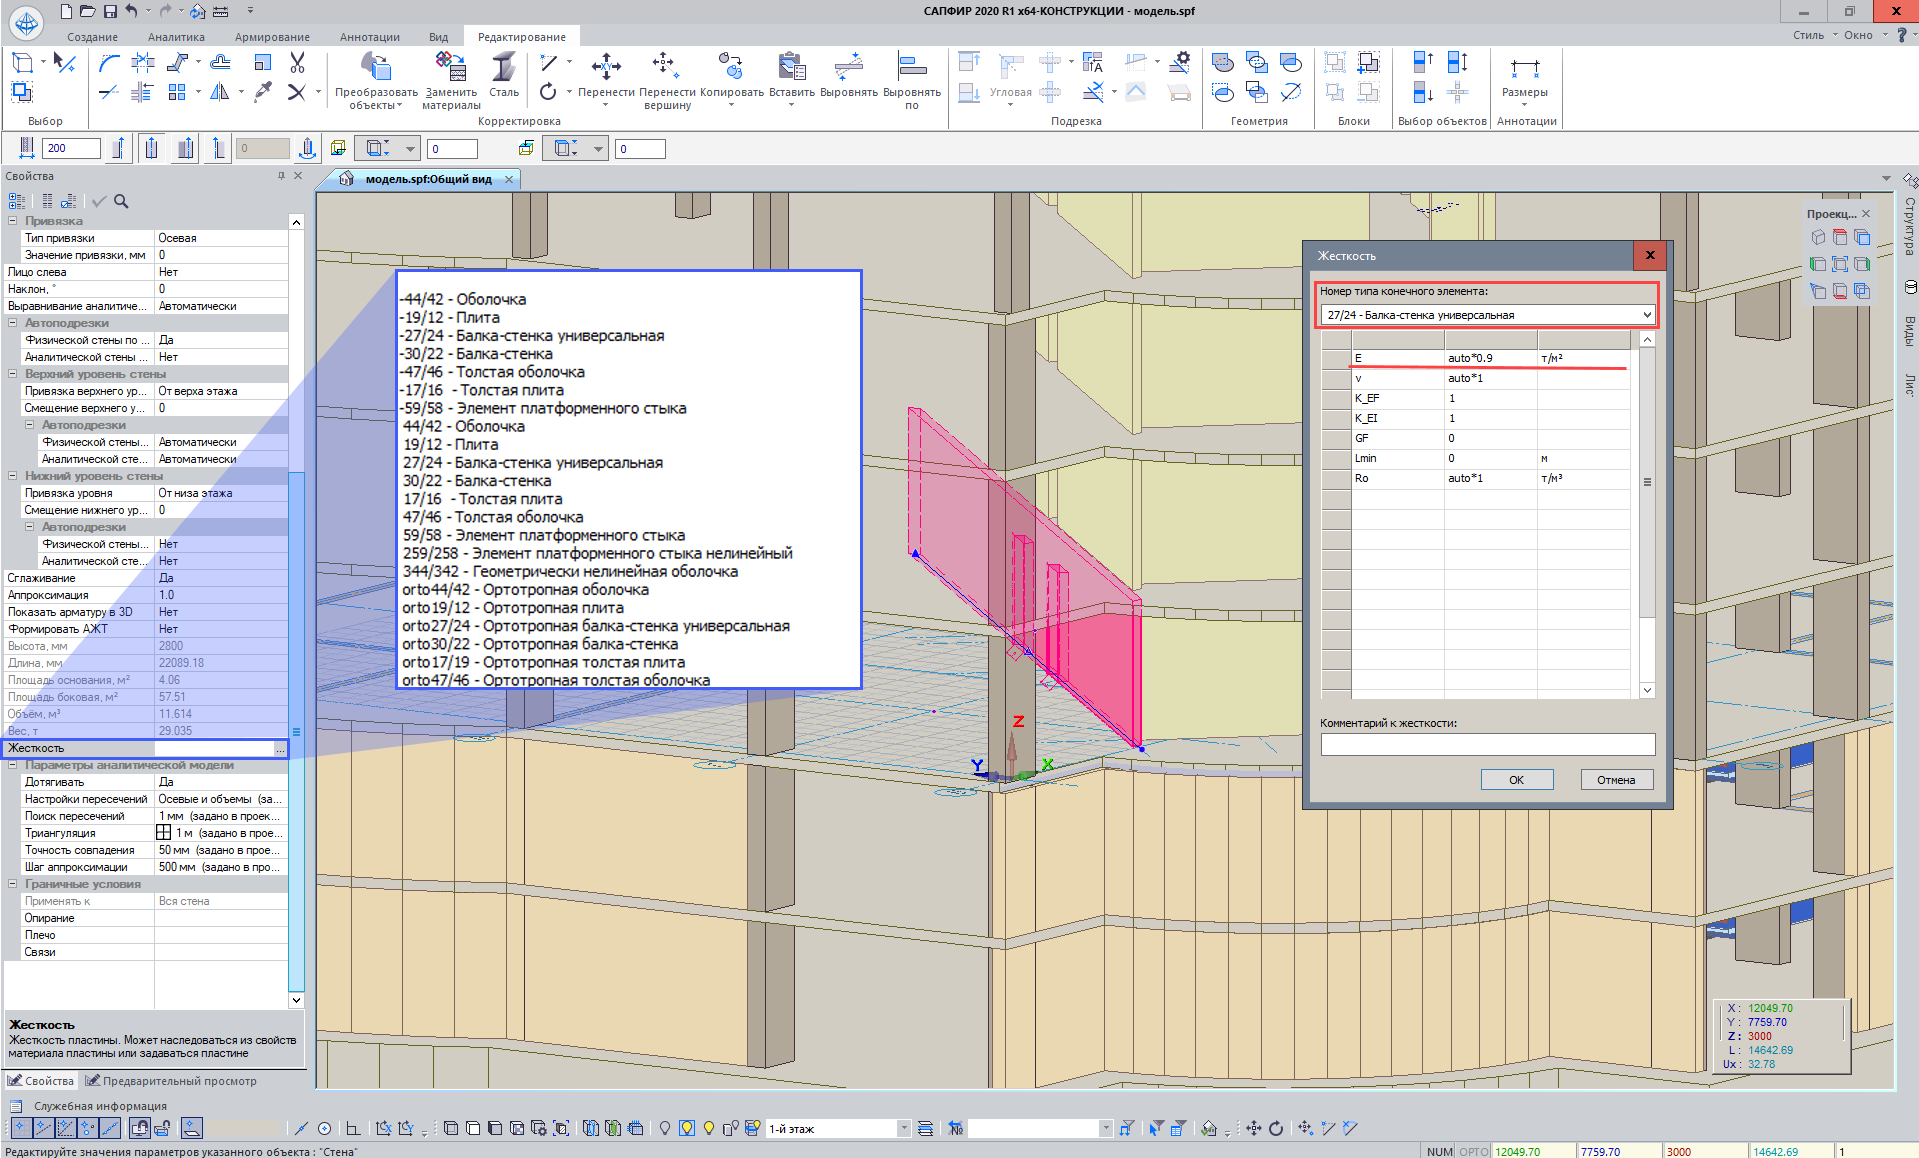Image resolution: width=1919 pixels, height=1158 pixels.
Task: Activate the Перенести move tool
Action: pyautogui.click(x=606, y=68)
